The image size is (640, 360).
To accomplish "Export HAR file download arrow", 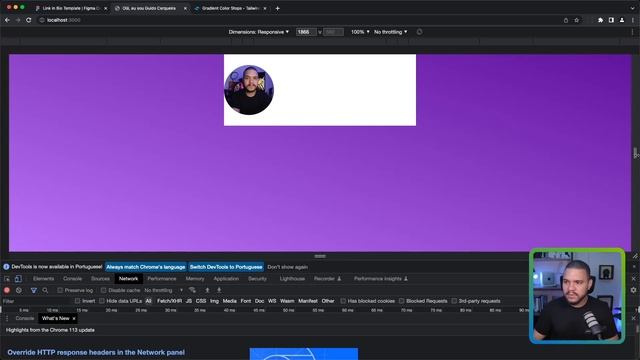I will [219, 290].
